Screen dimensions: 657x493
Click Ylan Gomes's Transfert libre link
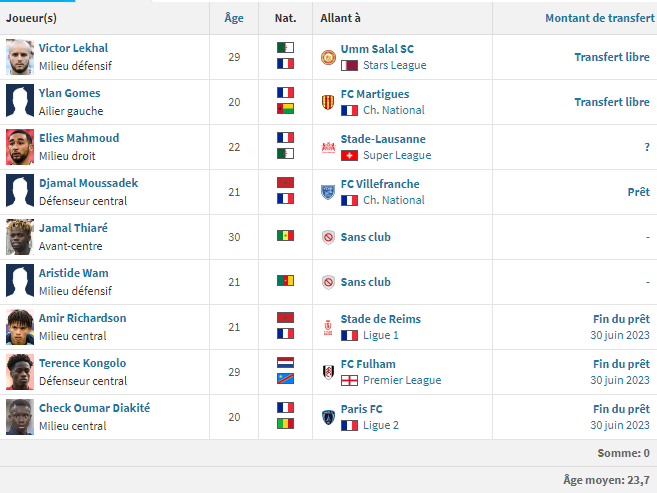pos(611,102)
